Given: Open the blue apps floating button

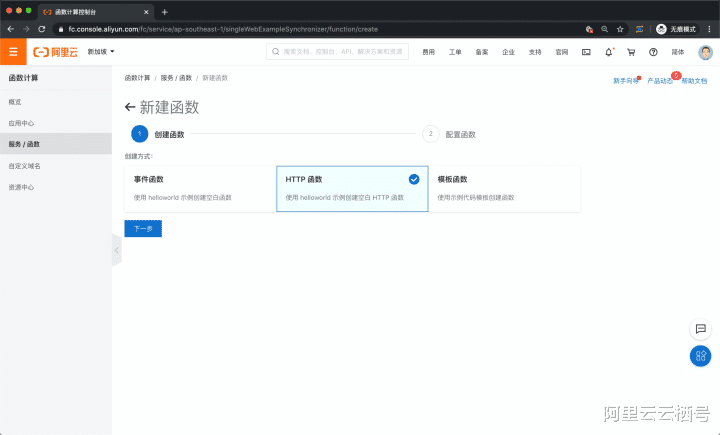Looking at the screenshot, I should [x=700, y=356].
